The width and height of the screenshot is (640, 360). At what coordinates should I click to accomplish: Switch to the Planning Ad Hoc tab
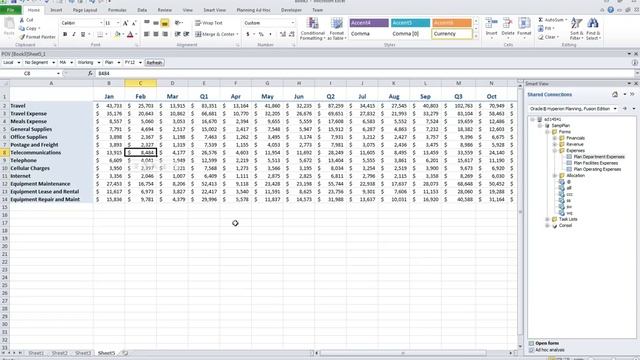[x=253, y=10]
